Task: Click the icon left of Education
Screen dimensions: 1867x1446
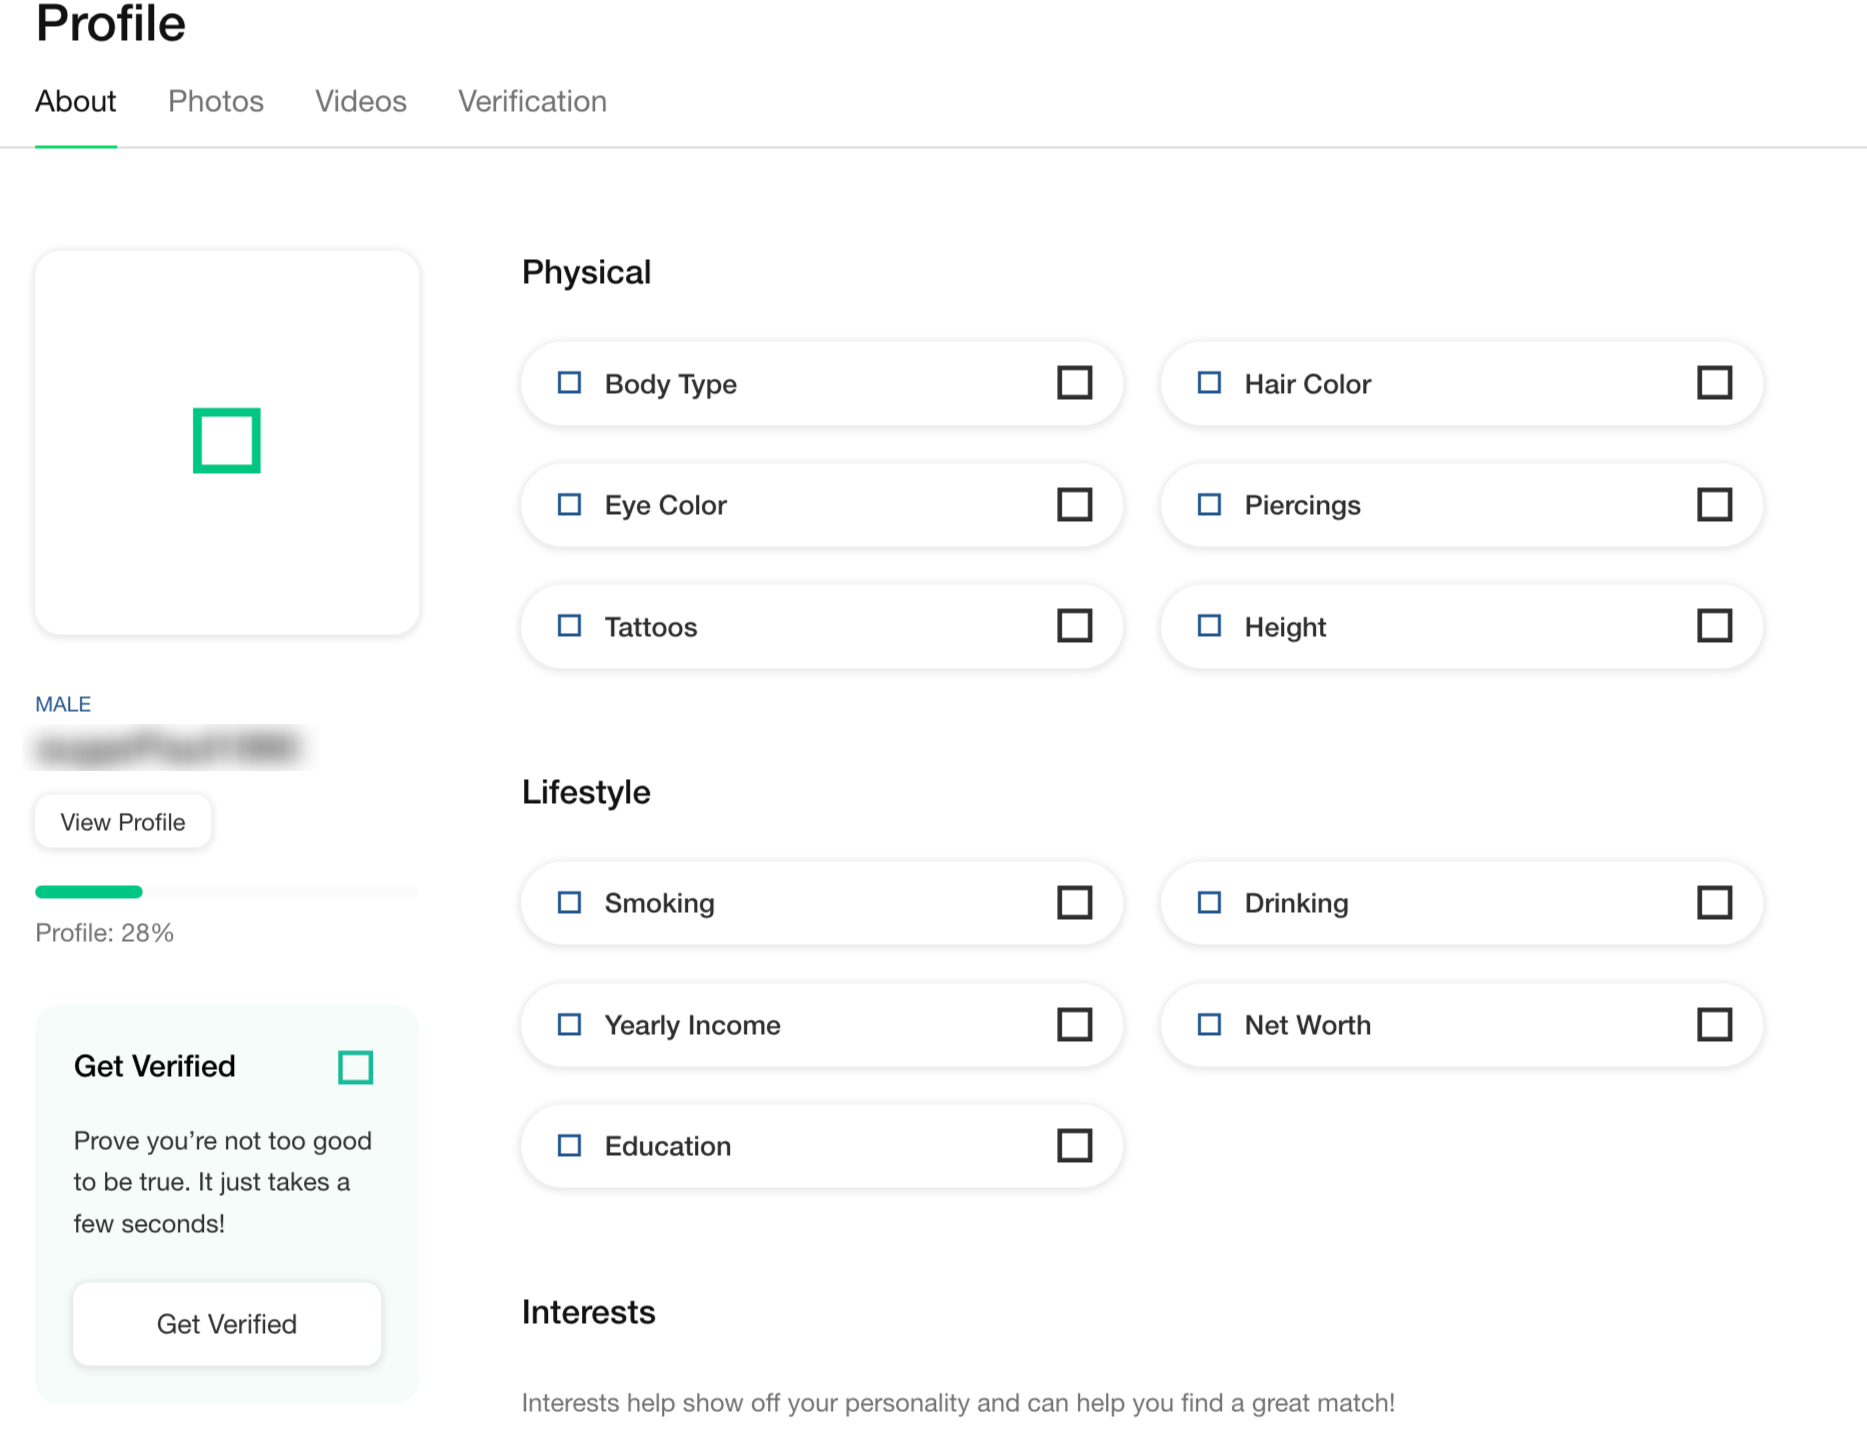Action: tap(569, 1145)
